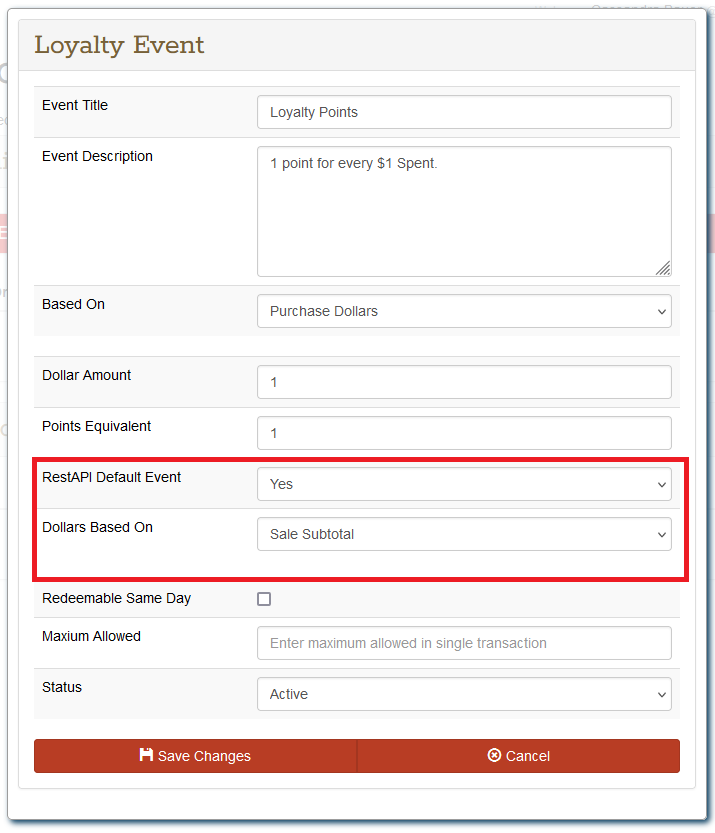
Task: Open the Based On dropdown
Action: (464, 311)
